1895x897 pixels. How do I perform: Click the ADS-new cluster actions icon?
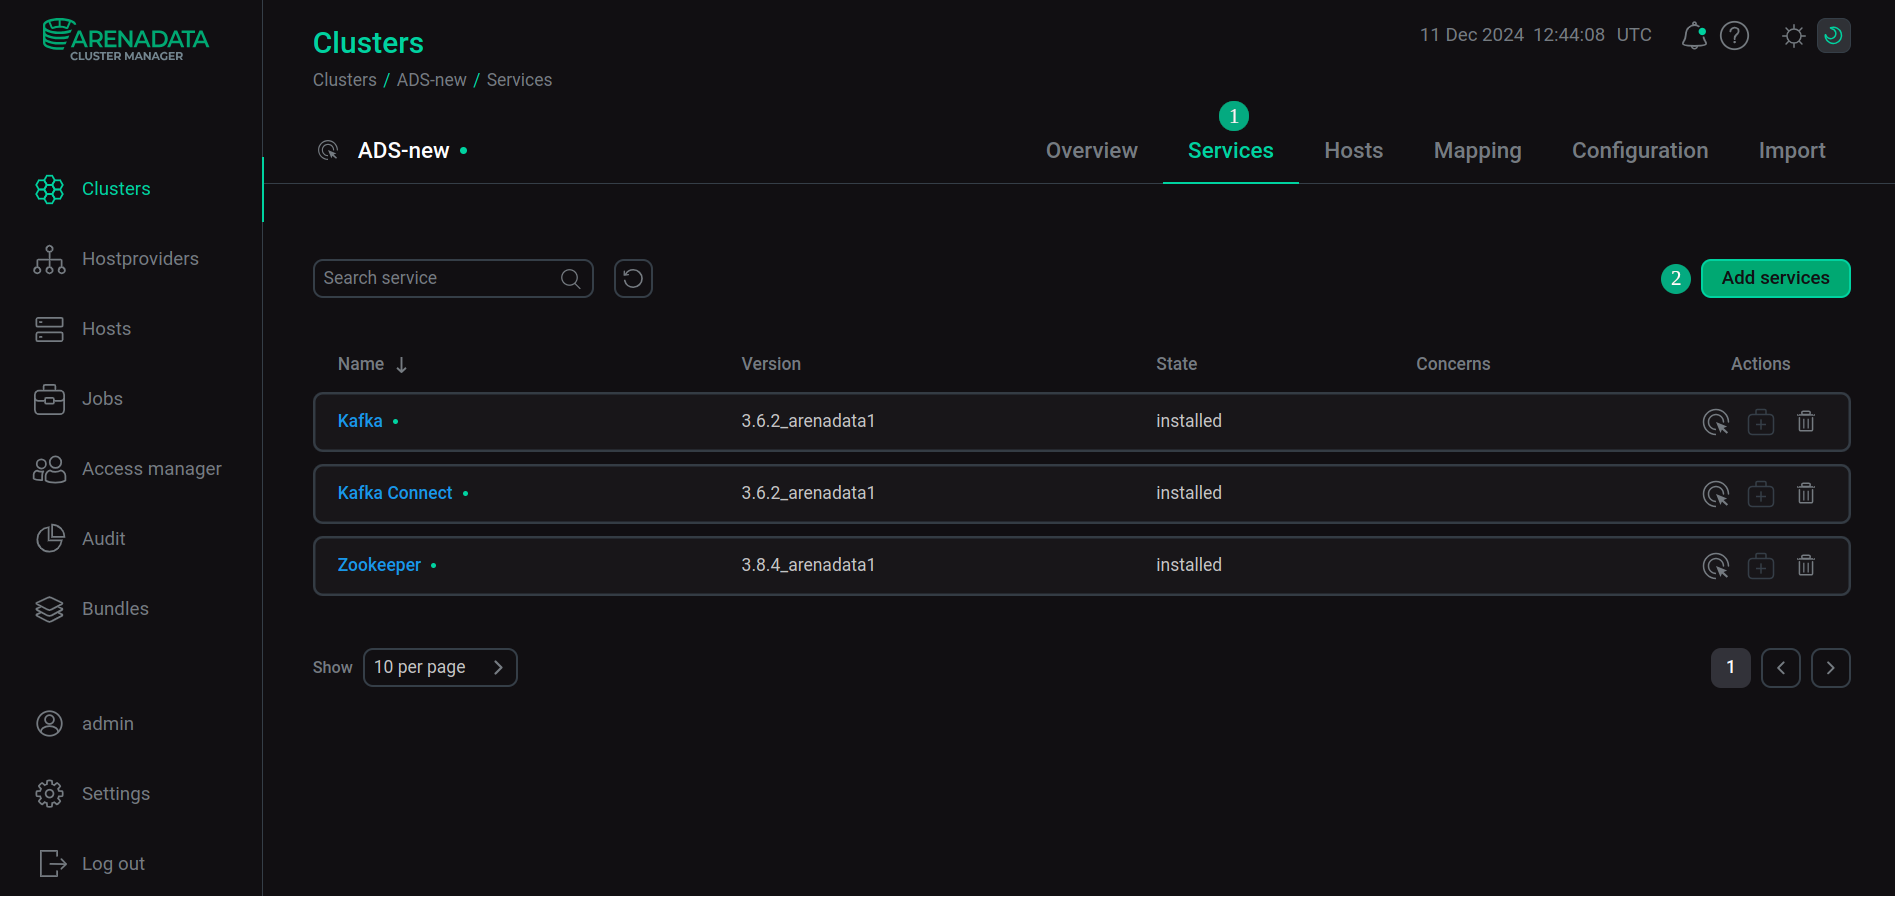click(328, 151)
